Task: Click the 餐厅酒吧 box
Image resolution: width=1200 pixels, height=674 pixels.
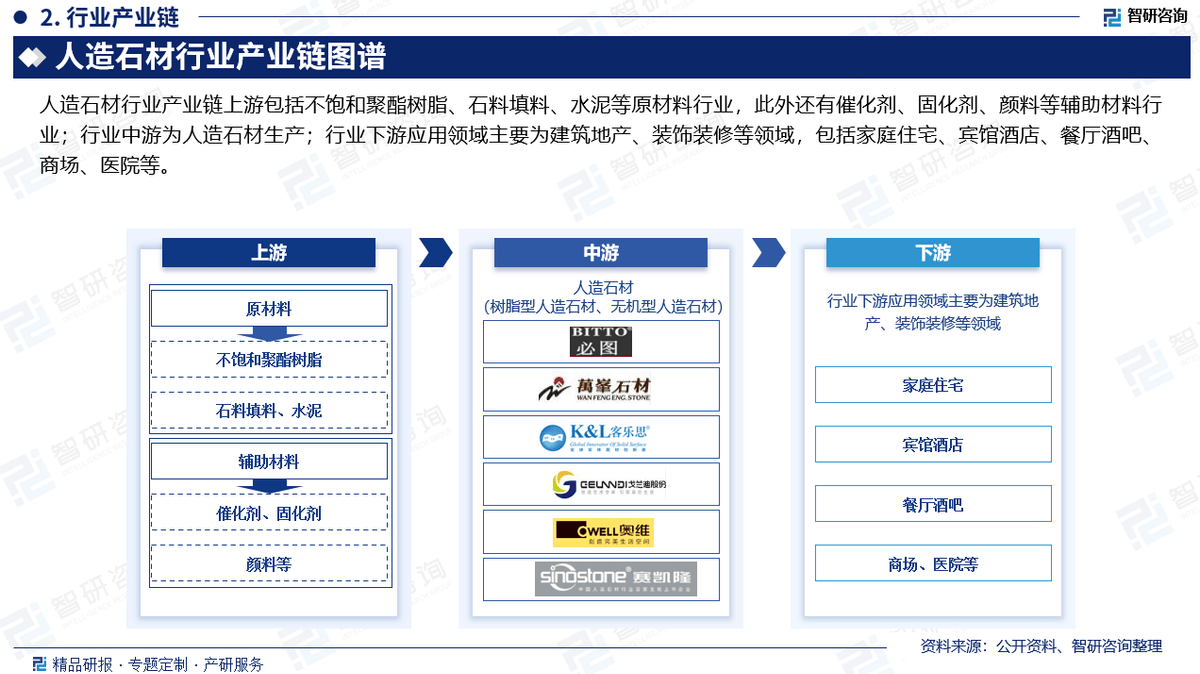Action: 932,504
